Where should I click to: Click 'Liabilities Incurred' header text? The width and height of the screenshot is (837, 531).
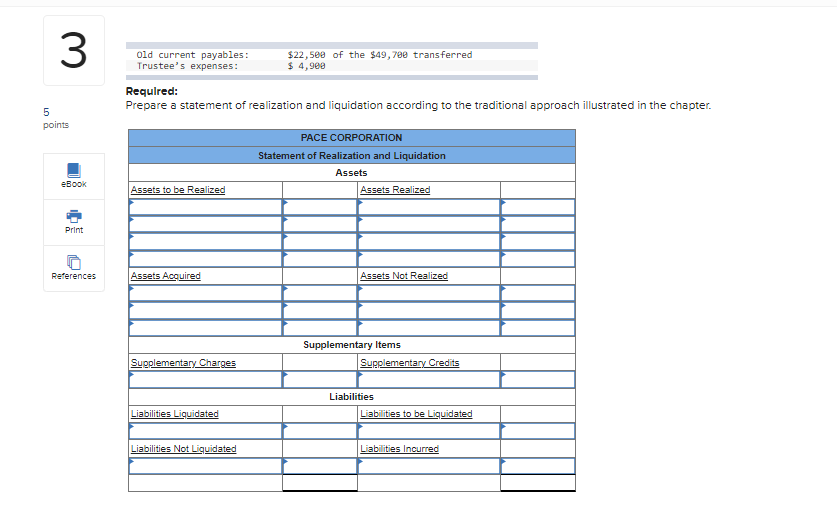click(x=399, y=449)
